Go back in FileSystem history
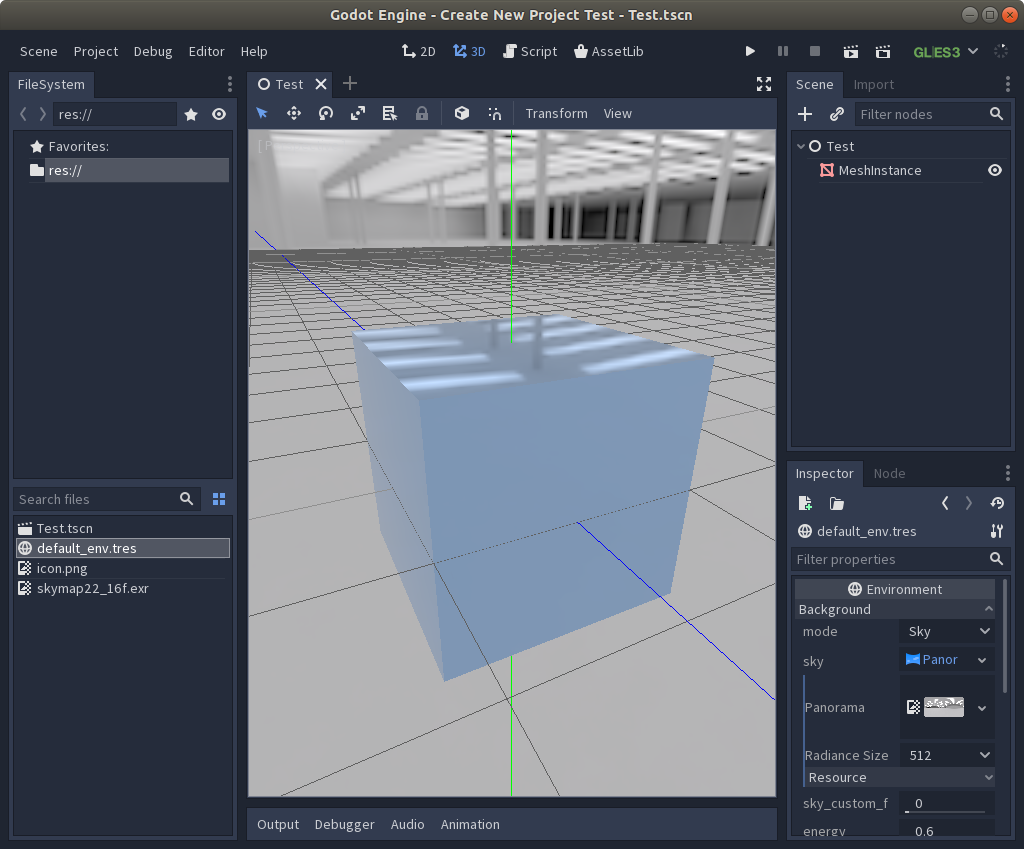This screenshot has width=1024, height=849. click(24, 114)
